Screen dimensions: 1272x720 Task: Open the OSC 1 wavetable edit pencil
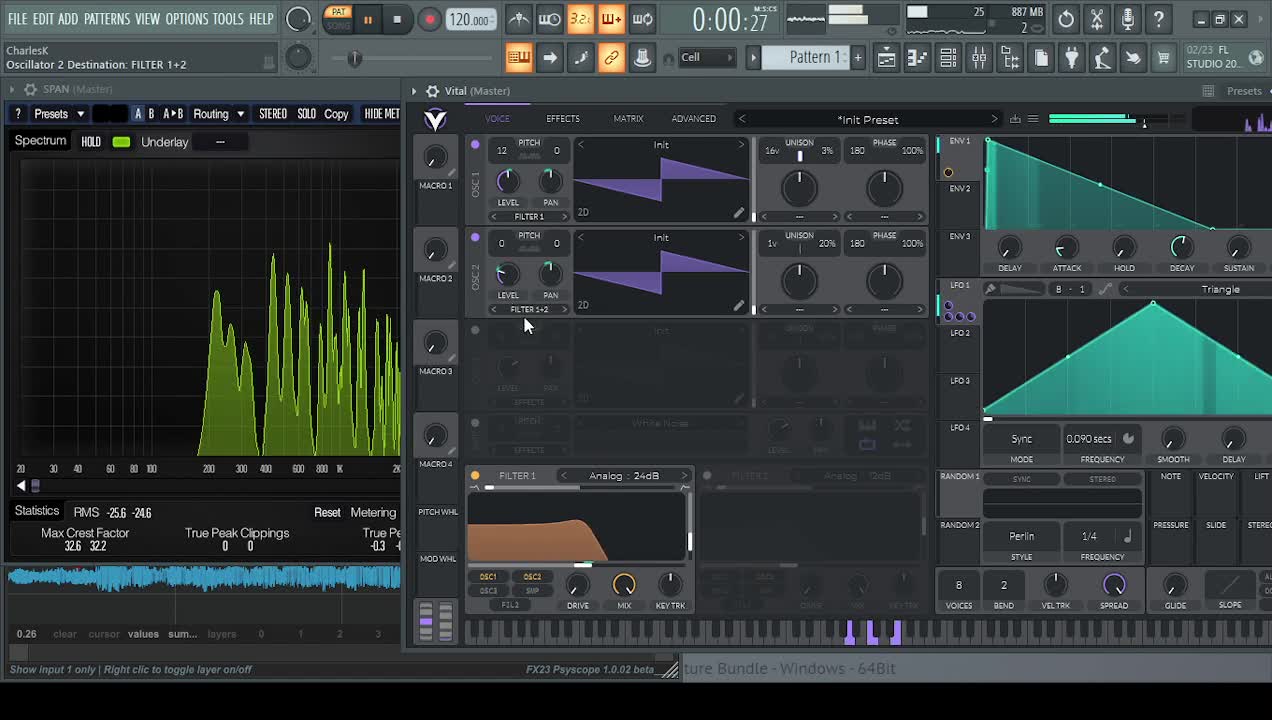point(738,213)
